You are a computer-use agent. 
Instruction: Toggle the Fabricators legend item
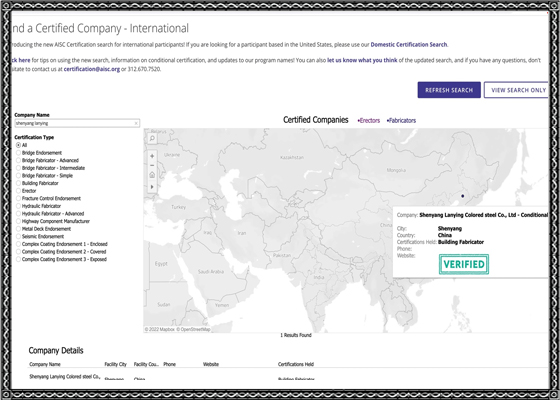tap(401, 121)
